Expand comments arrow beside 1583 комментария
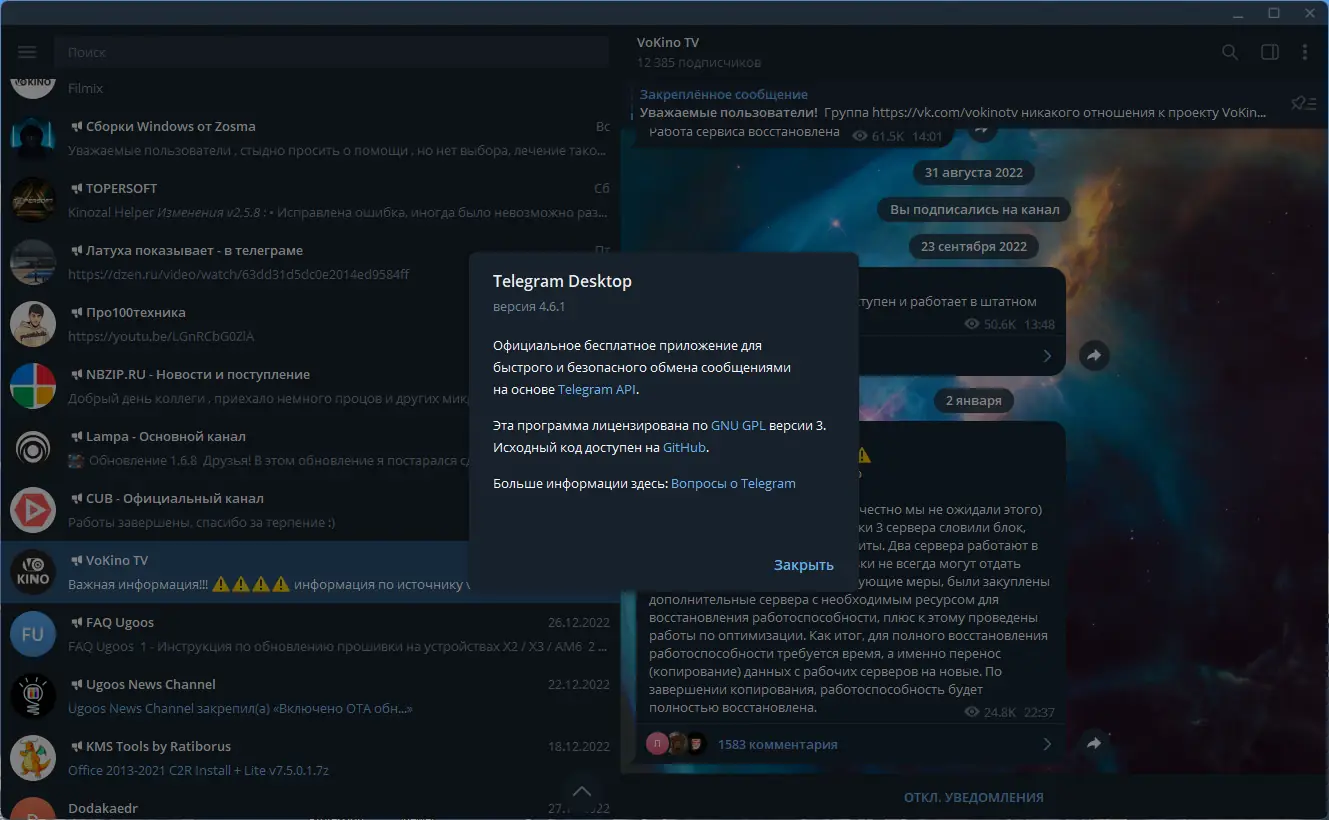This screenshot has width=1329, height=820. [1047, 744]
